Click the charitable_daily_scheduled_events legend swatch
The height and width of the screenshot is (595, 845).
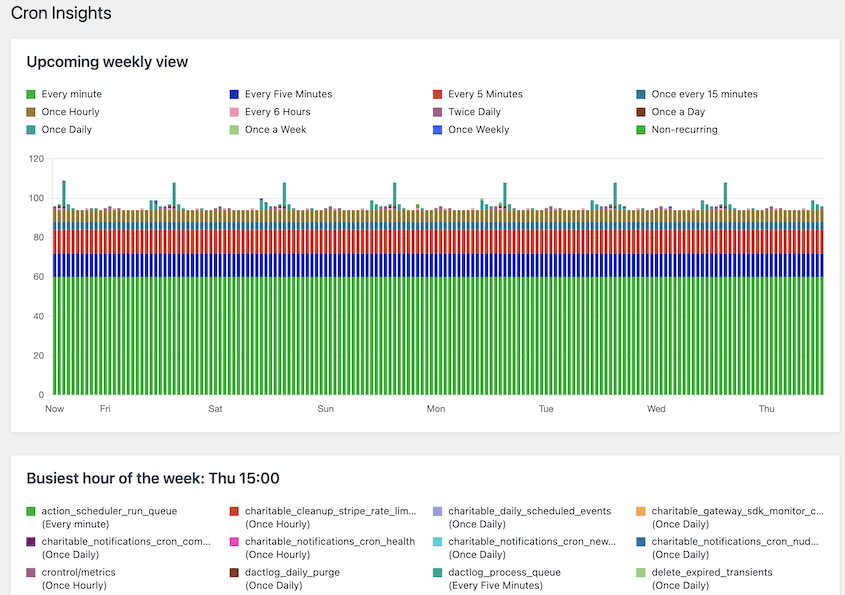[x=438, y=511]
